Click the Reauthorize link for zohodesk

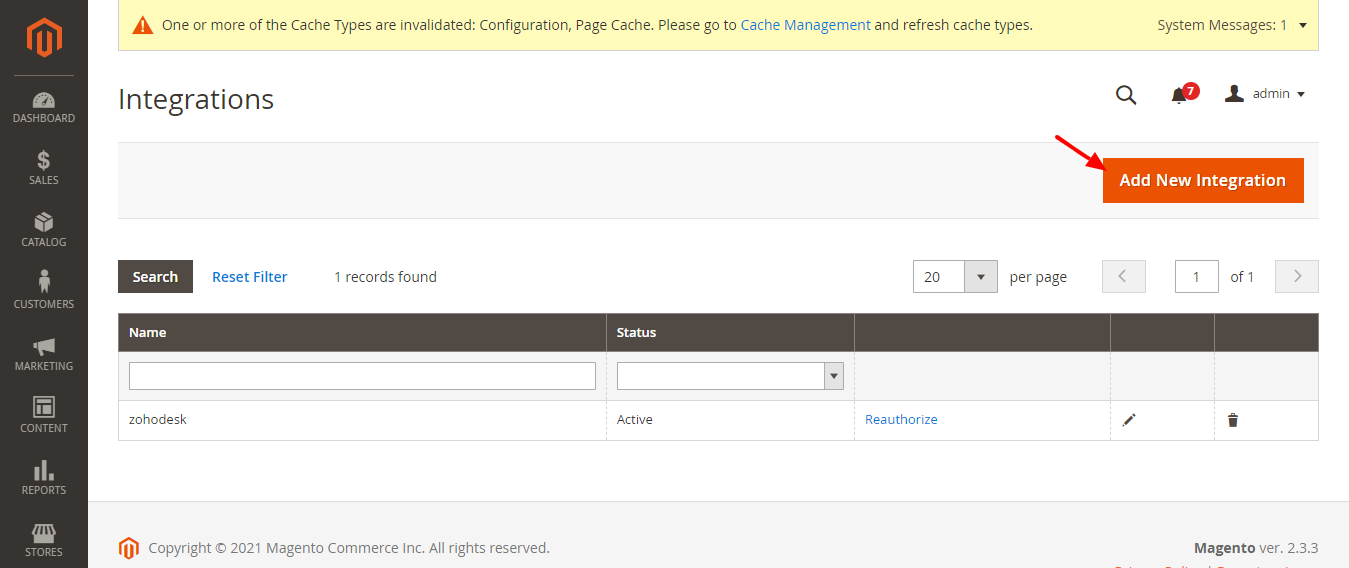[x=901, y=420]
